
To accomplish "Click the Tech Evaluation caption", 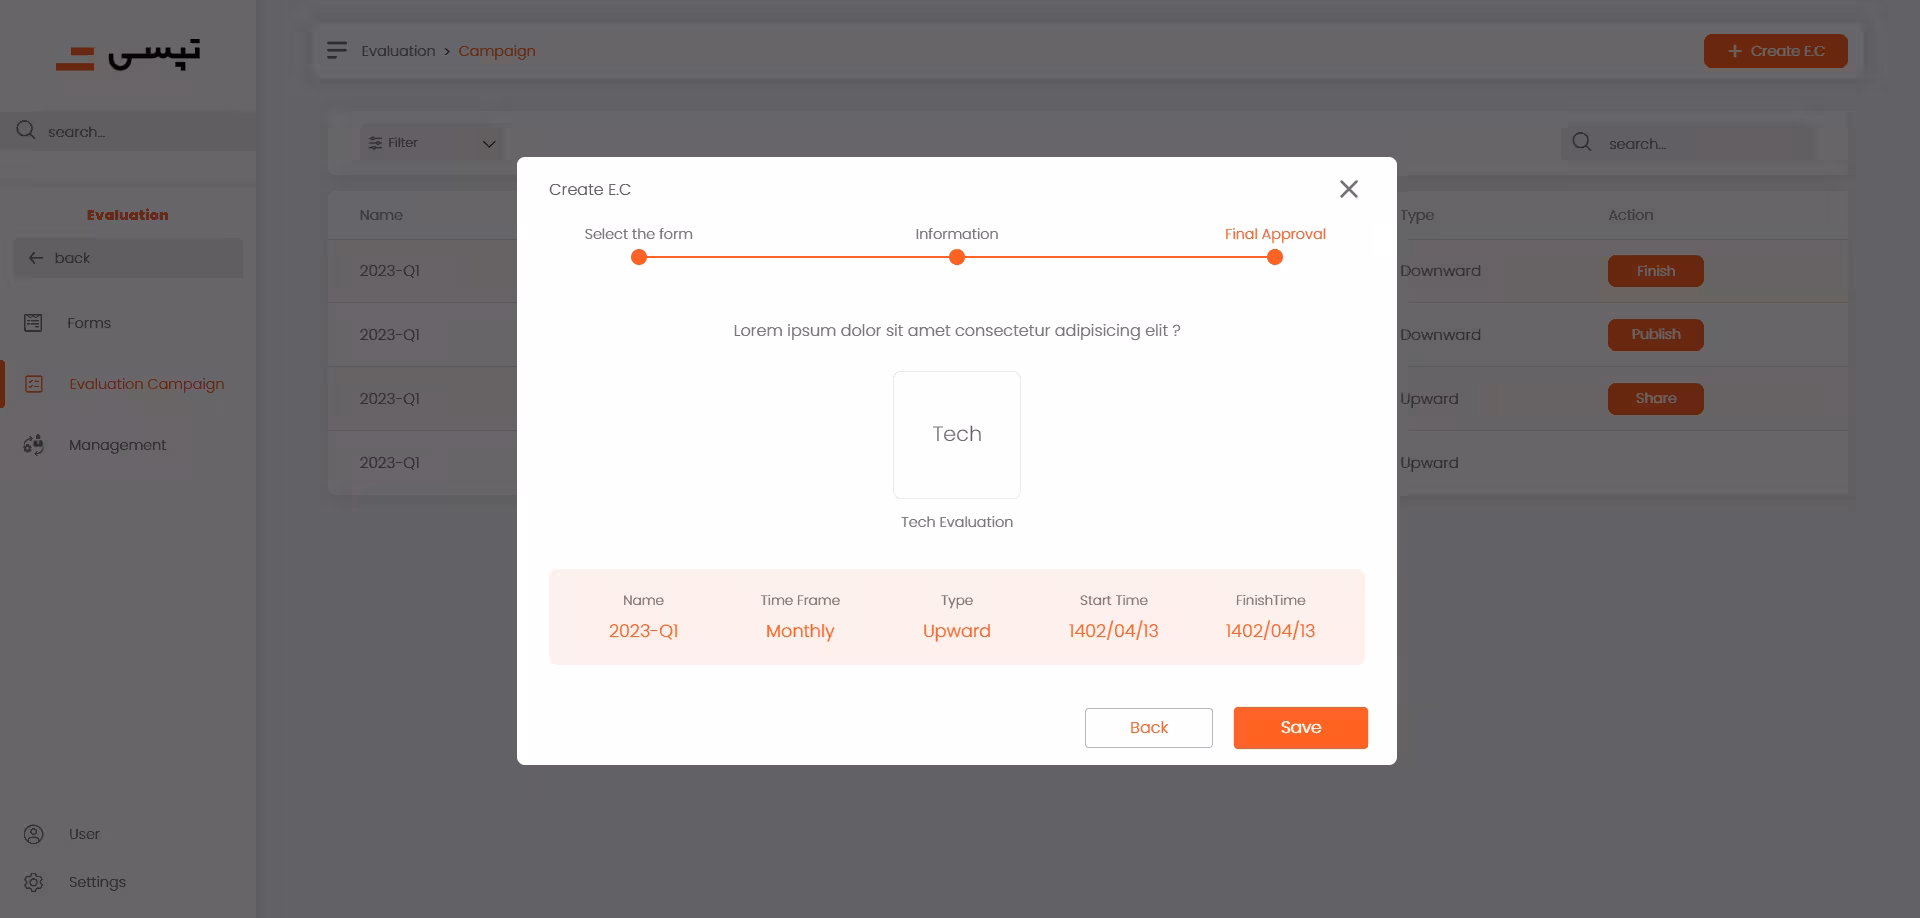I will (957, 522).
